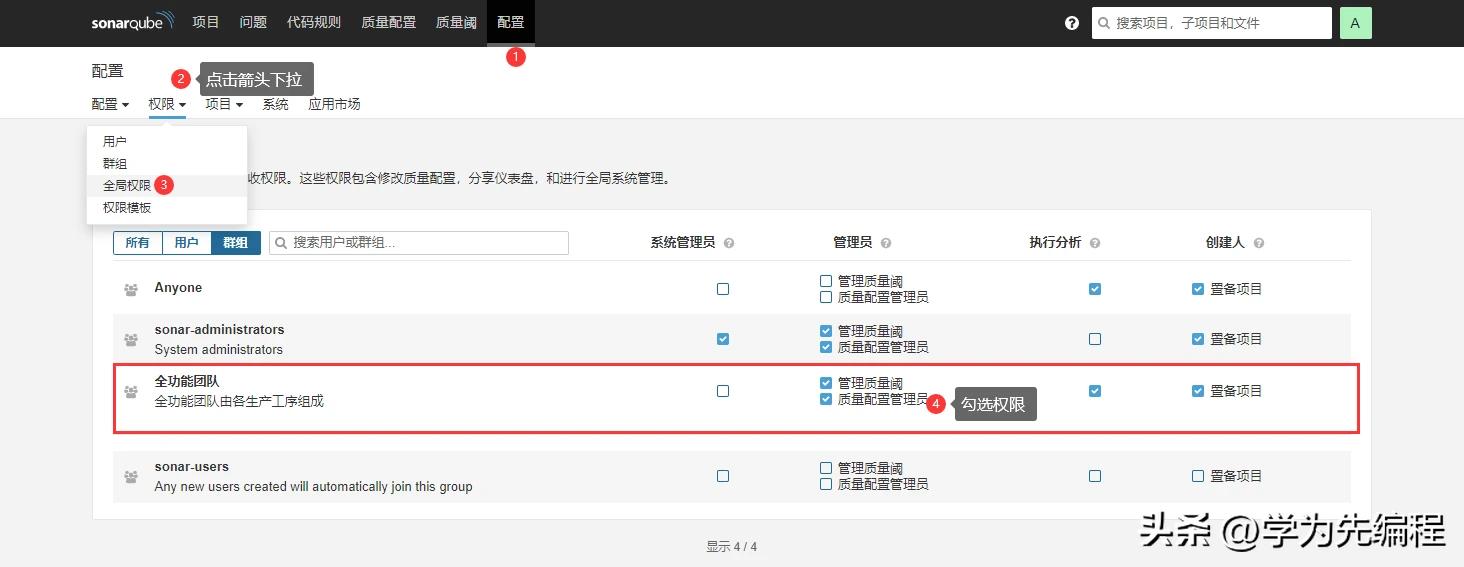Uncheck 置备项目 for sonar-administrators
This screenshot has width=1464, height=567.
pos(1198,339)
